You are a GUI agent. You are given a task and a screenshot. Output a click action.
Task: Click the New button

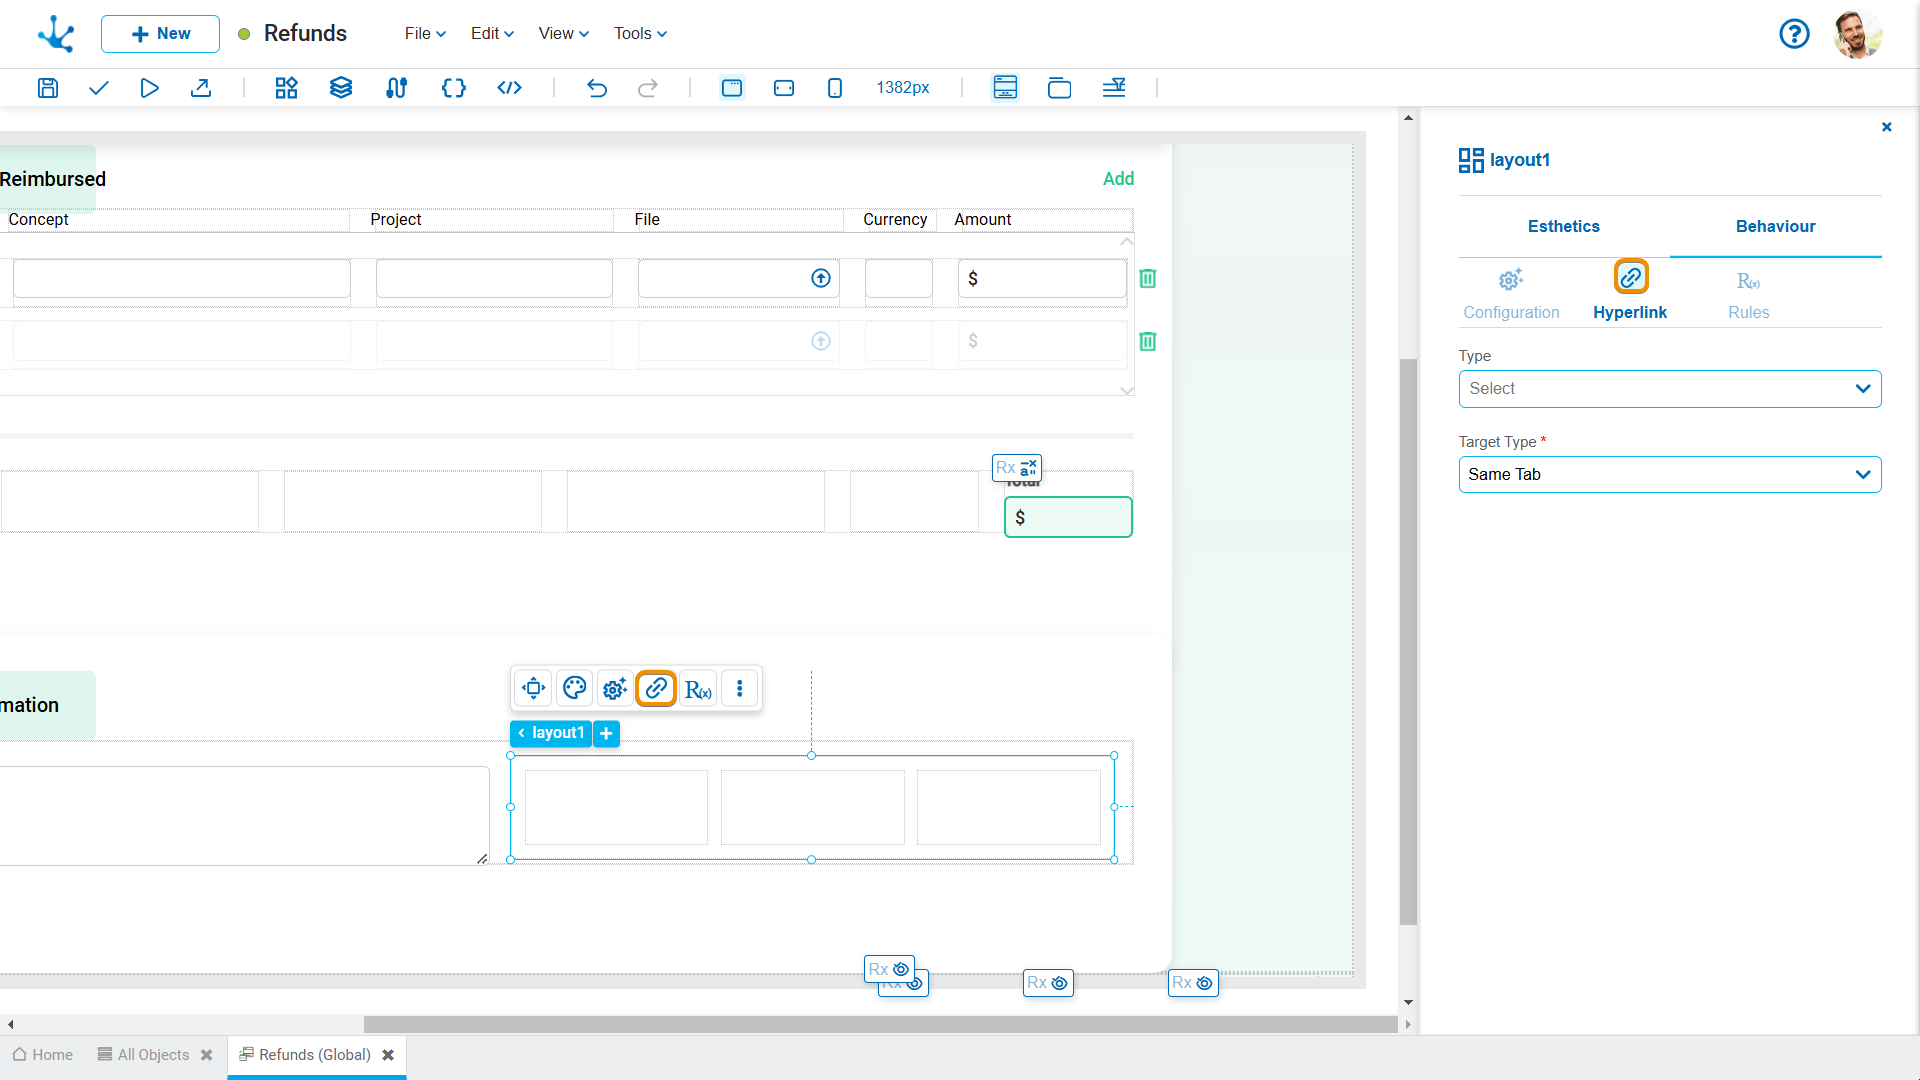click(x=160, y=33)
